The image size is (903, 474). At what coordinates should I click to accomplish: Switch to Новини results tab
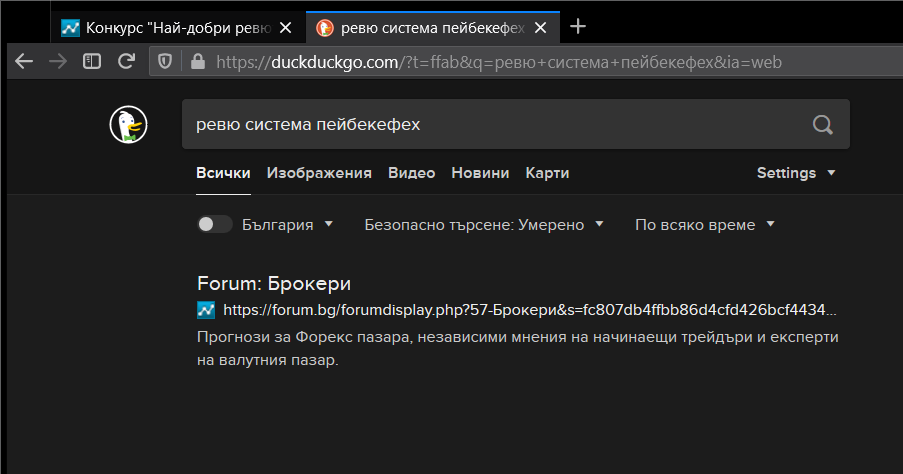click(480, 173)
